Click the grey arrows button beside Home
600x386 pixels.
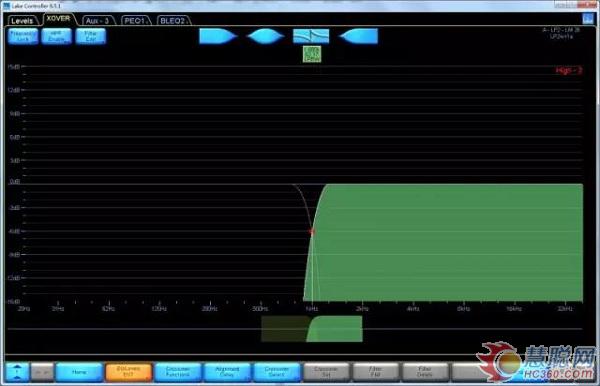point(42,372)
